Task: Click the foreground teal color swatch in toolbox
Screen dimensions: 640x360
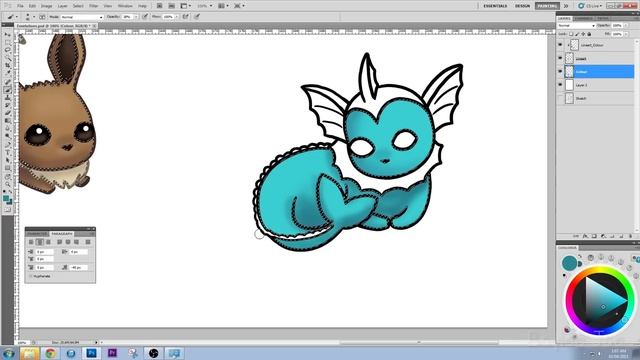Action: (x=6, y=199)
